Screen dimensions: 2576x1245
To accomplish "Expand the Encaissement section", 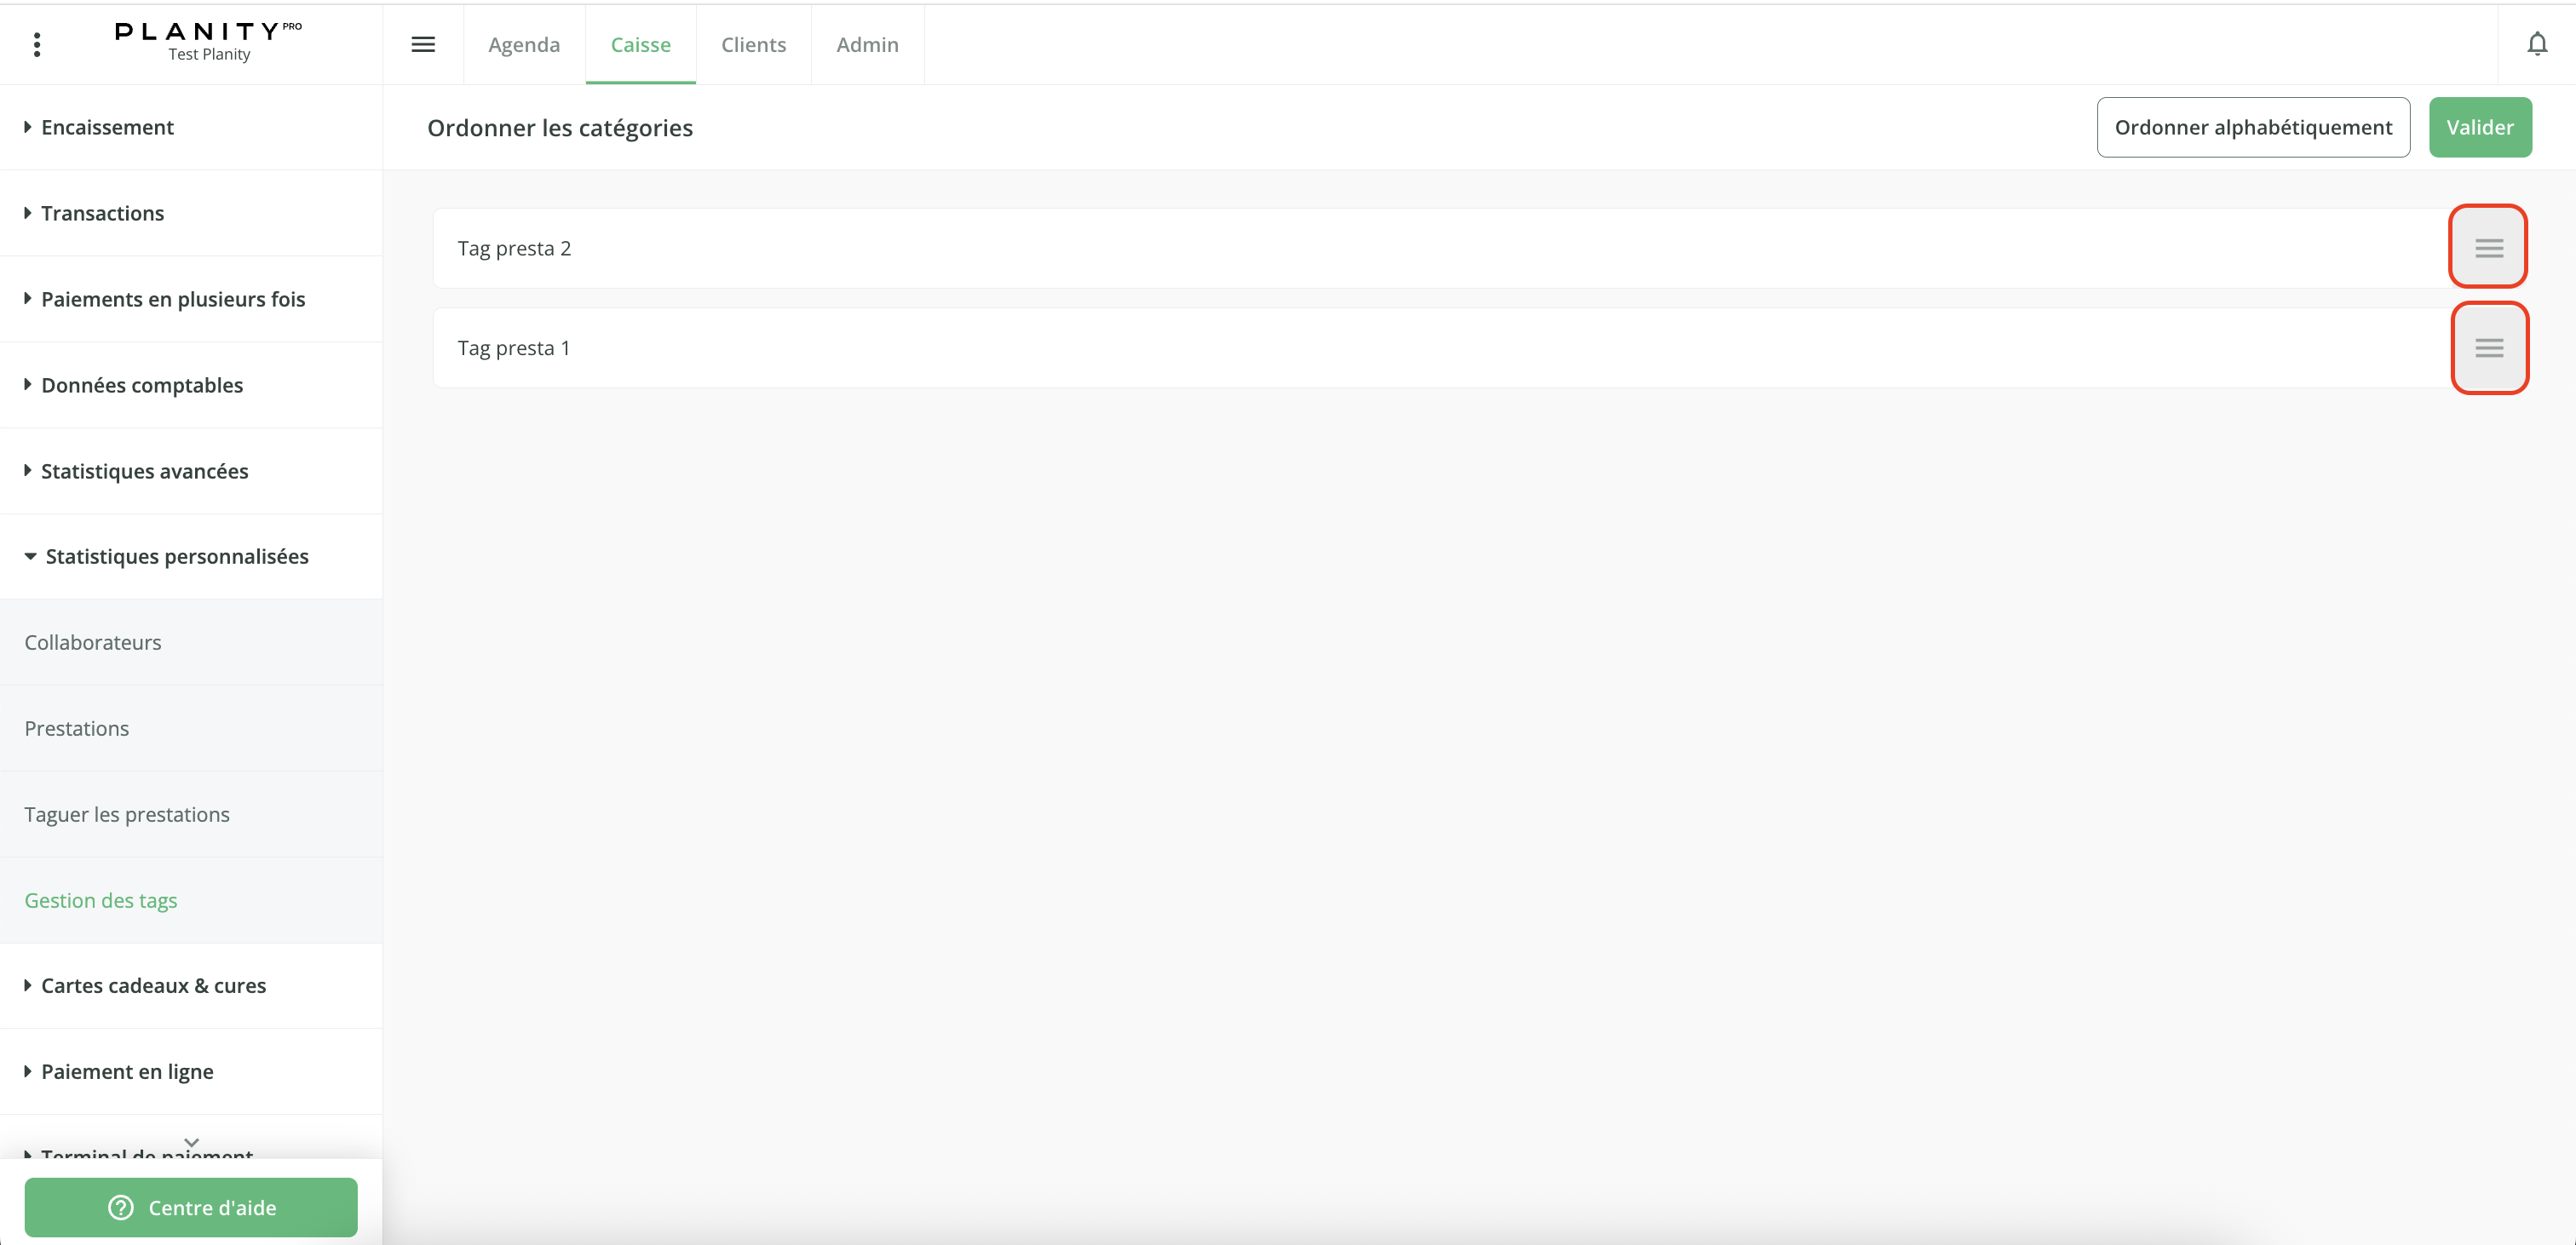I will tap(191, 127).
